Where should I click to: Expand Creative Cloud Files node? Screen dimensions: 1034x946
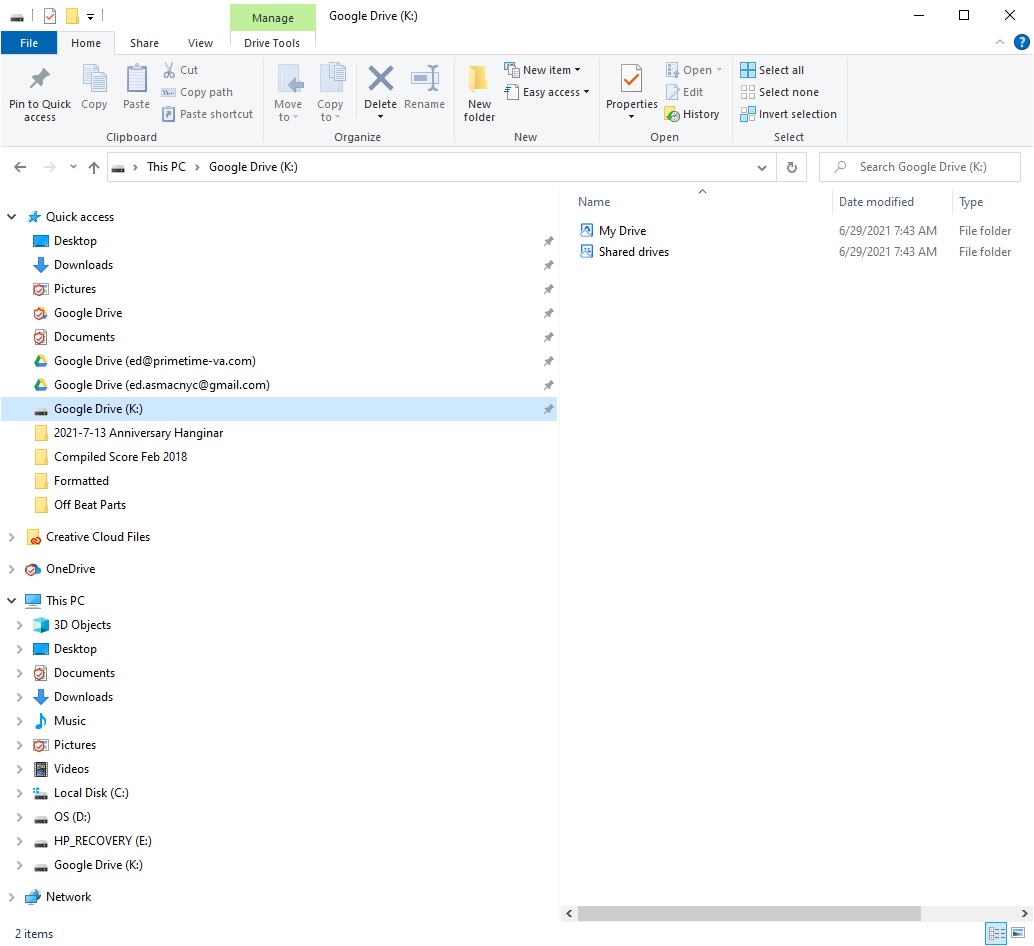(11, 537)
